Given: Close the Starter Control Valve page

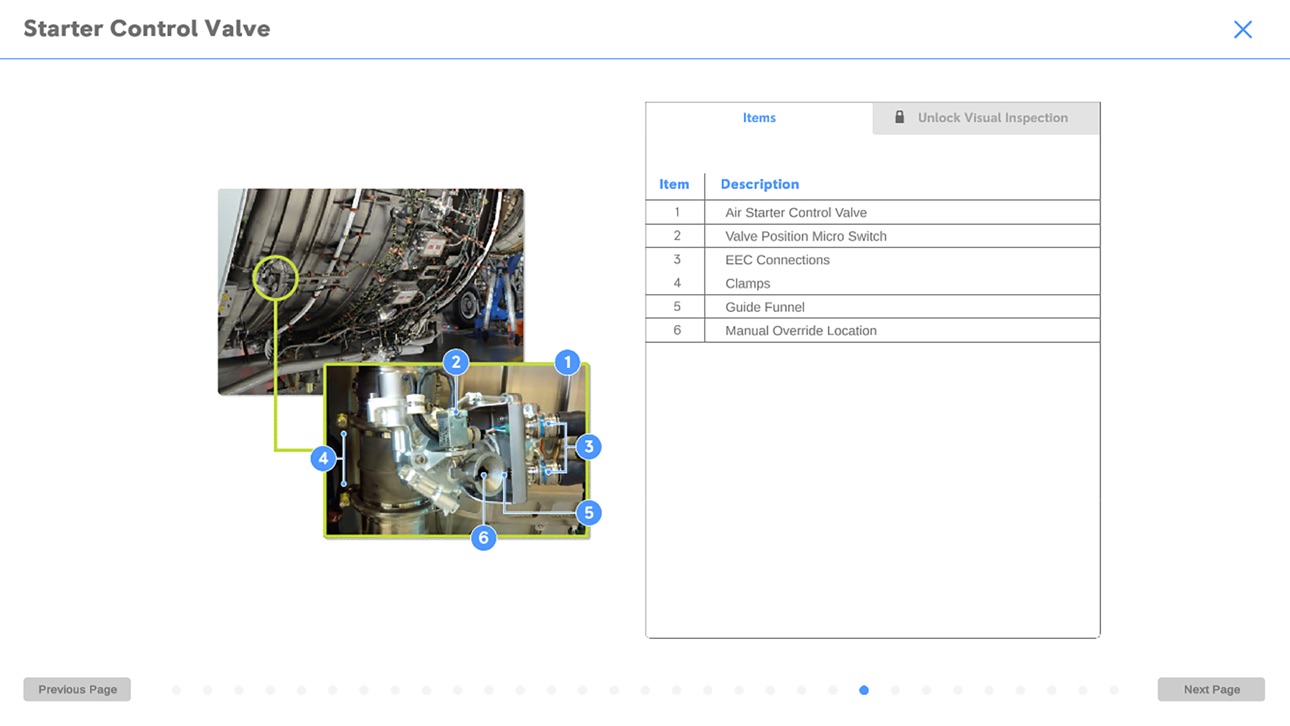Looking at the screenshot, I should click(x=1243, y=30).
